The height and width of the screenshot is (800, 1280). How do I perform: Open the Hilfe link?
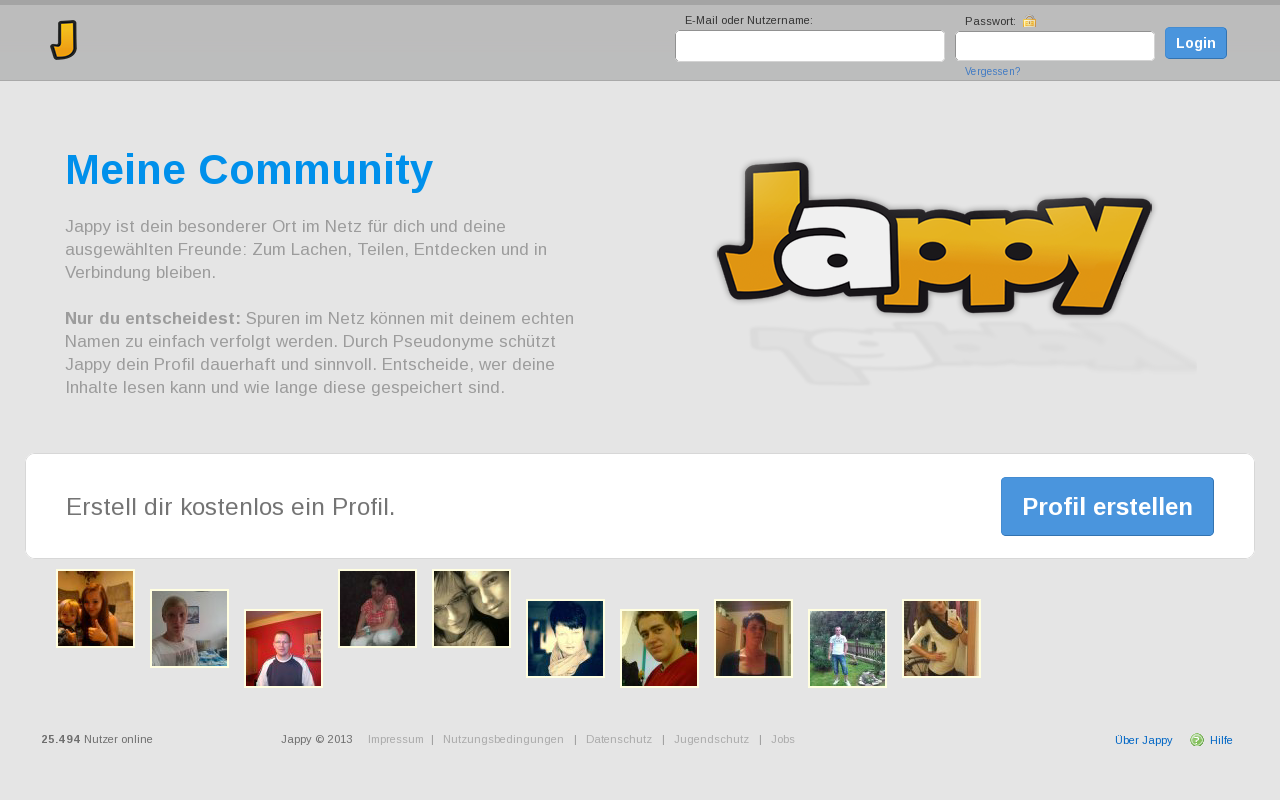pyautogui.click(x=1221, y=740)
